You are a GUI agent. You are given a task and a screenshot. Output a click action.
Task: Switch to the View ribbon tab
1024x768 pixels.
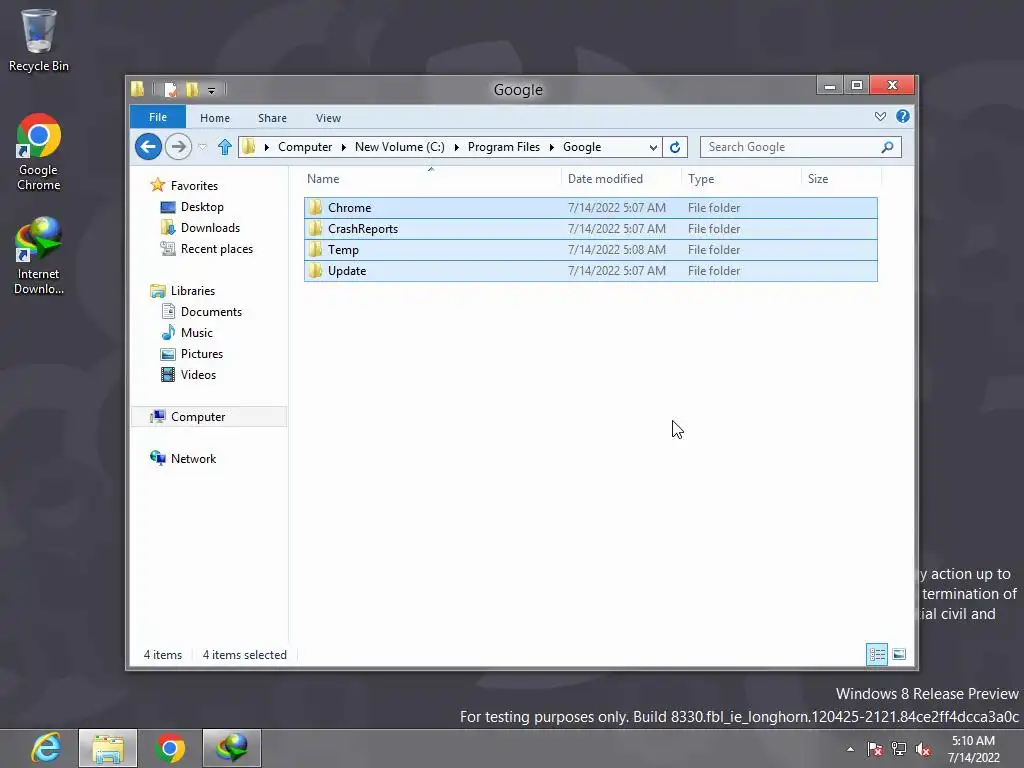point(328,118)
